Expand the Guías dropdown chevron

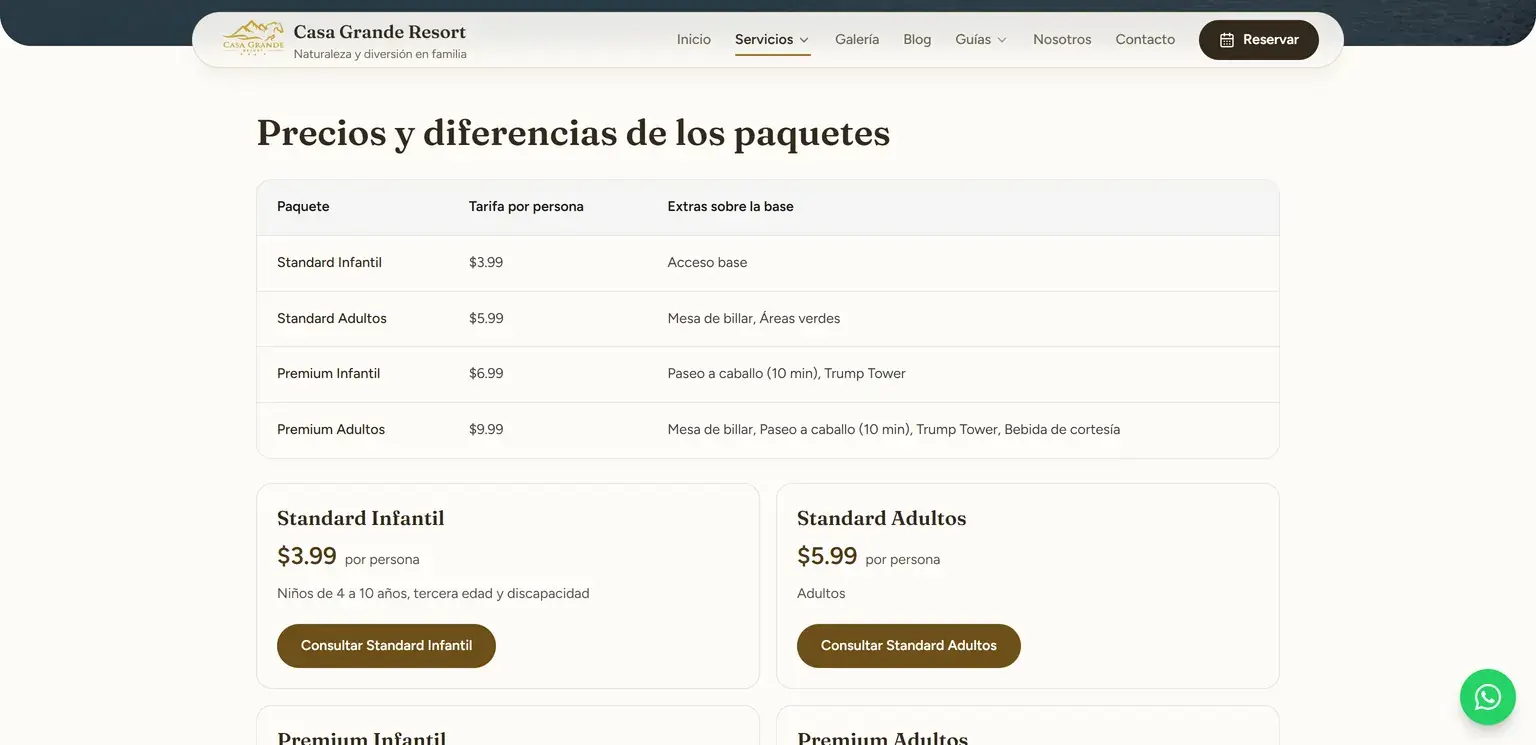(x=1001, y=40)
